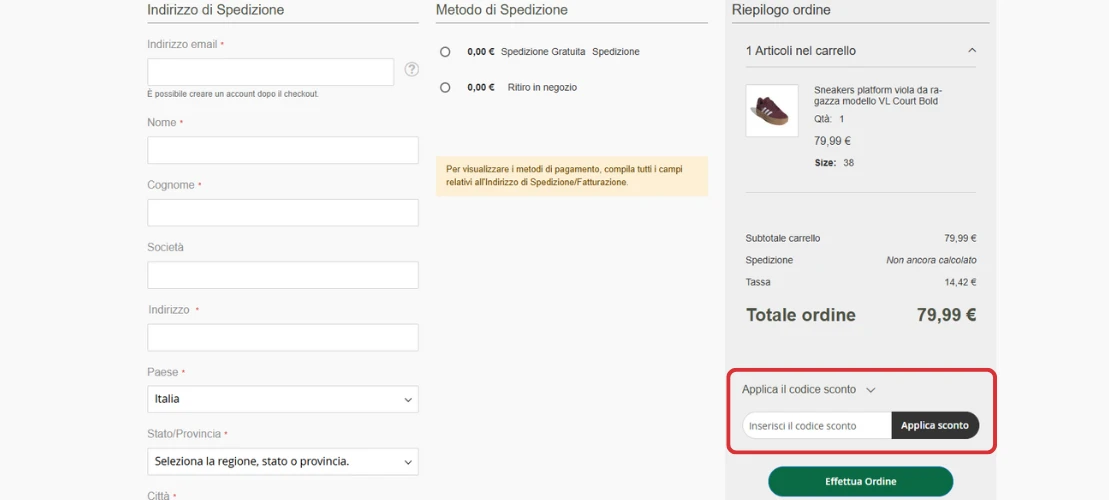Collapse the Articoli nel carrello section
The image size is (1109, 500).
pos(971,51)
